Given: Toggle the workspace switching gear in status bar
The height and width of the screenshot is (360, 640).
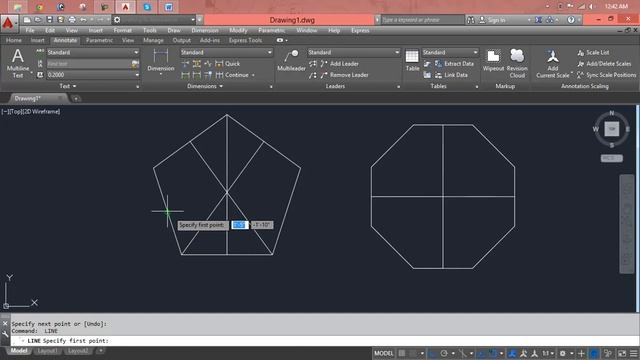Looking at the screenshot, I should point(562,353).
